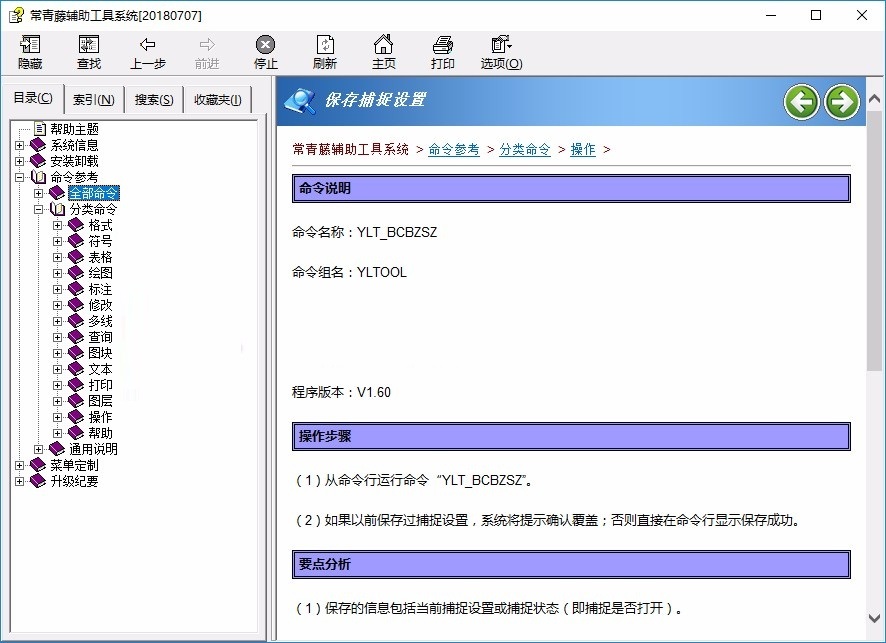Click the text 命令名称：YLT_BCBZSZ
Image resolution: width=886 pixels, height=643 pixels.
[364, 232]
